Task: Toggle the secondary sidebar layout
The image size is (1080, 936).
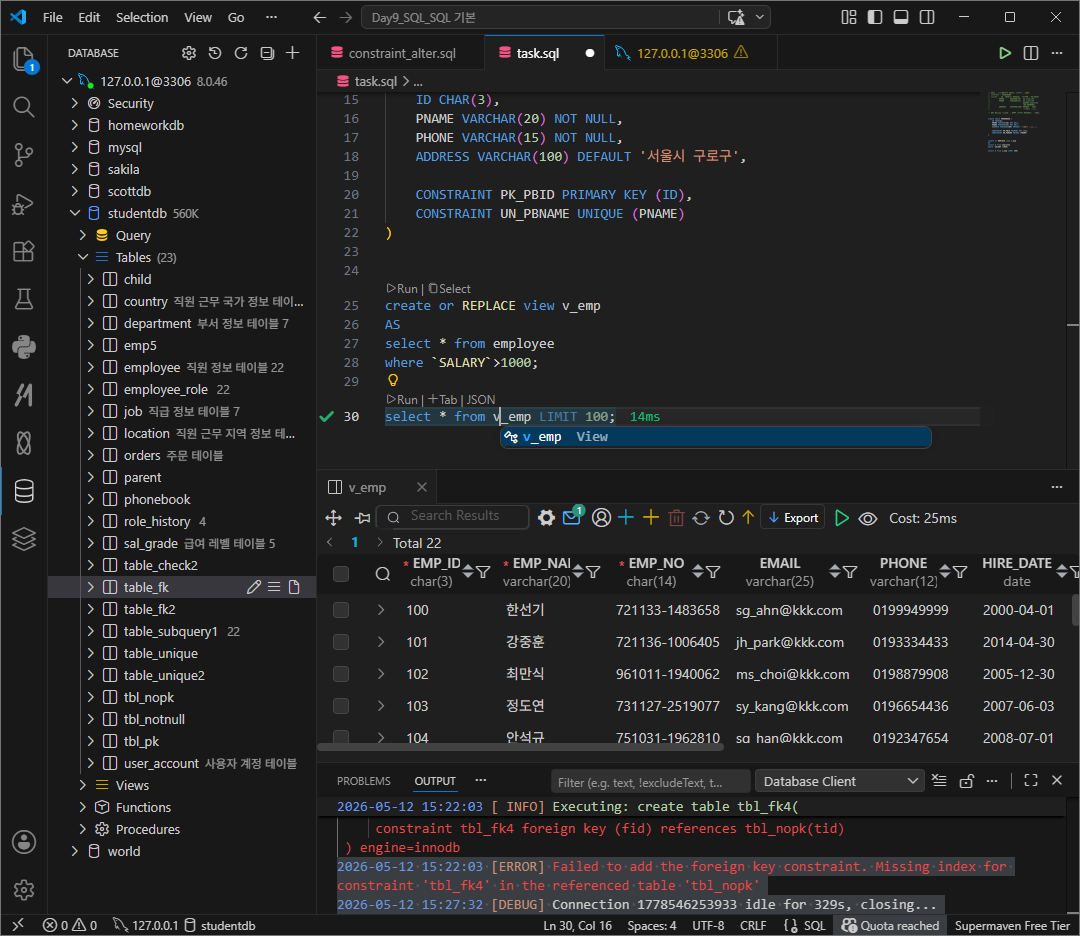Action: [927, 17]
